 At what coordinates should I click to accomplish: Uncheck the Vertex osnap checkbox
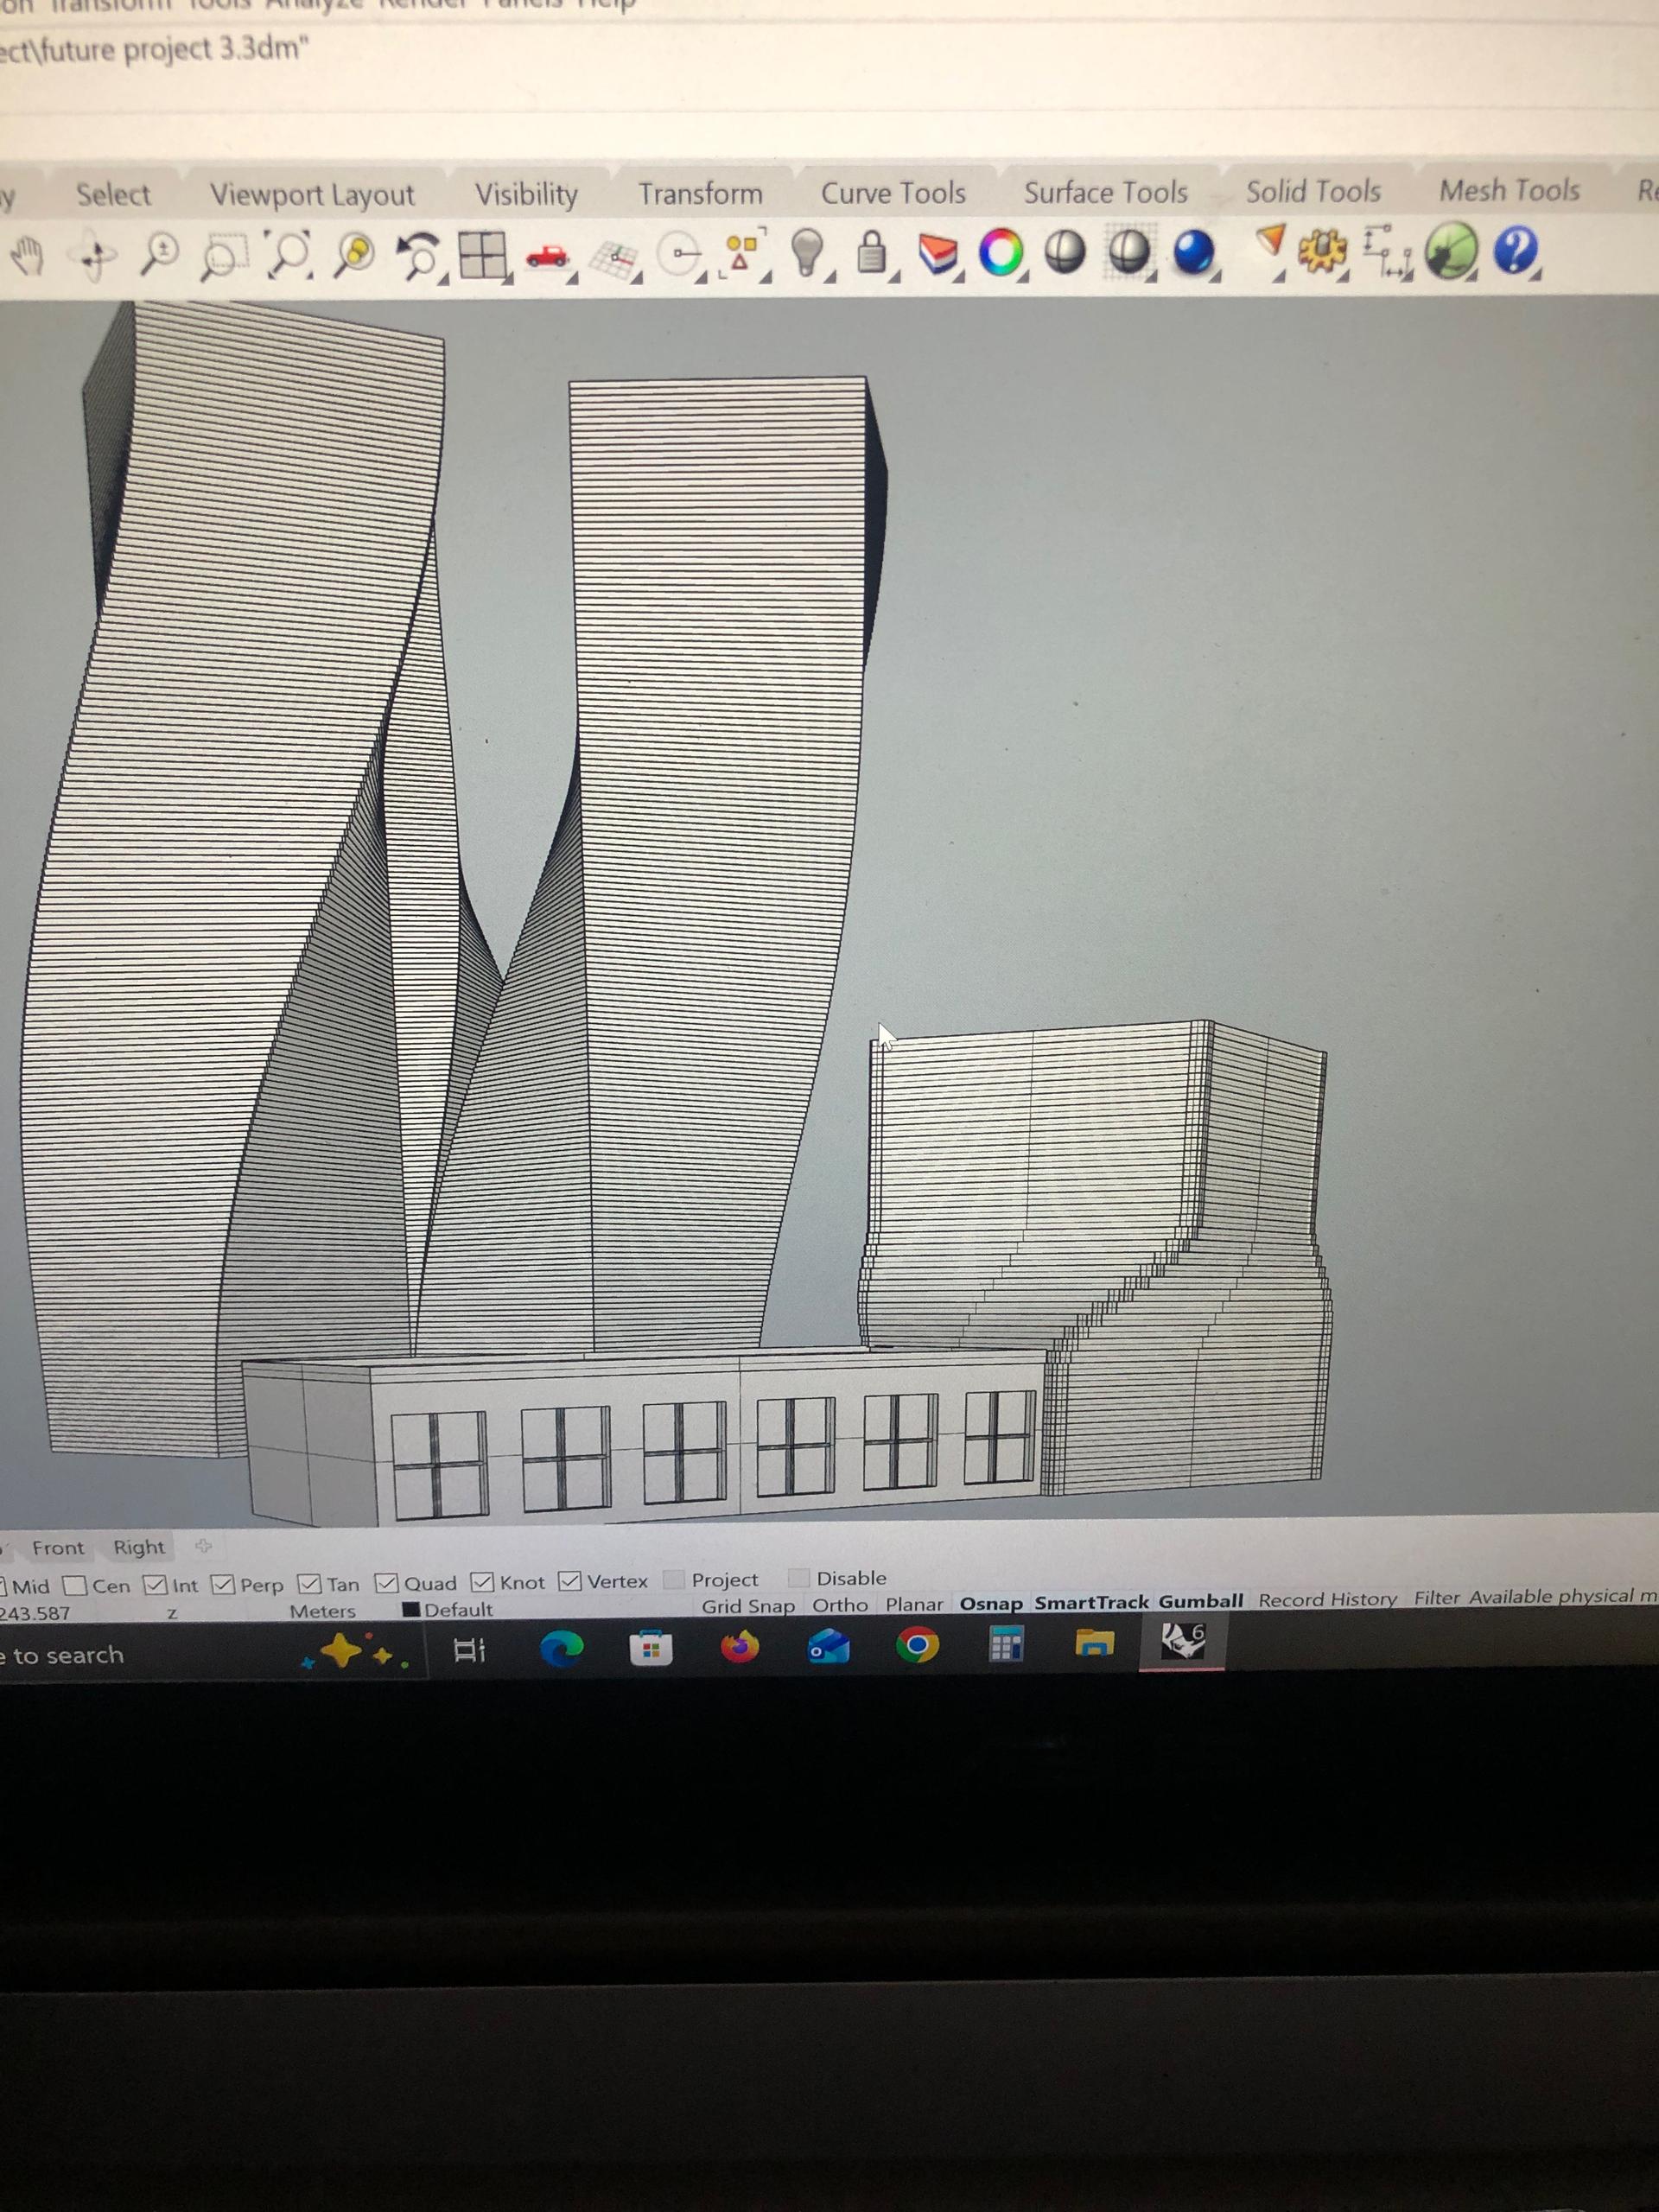click(x=570, y=1581)
